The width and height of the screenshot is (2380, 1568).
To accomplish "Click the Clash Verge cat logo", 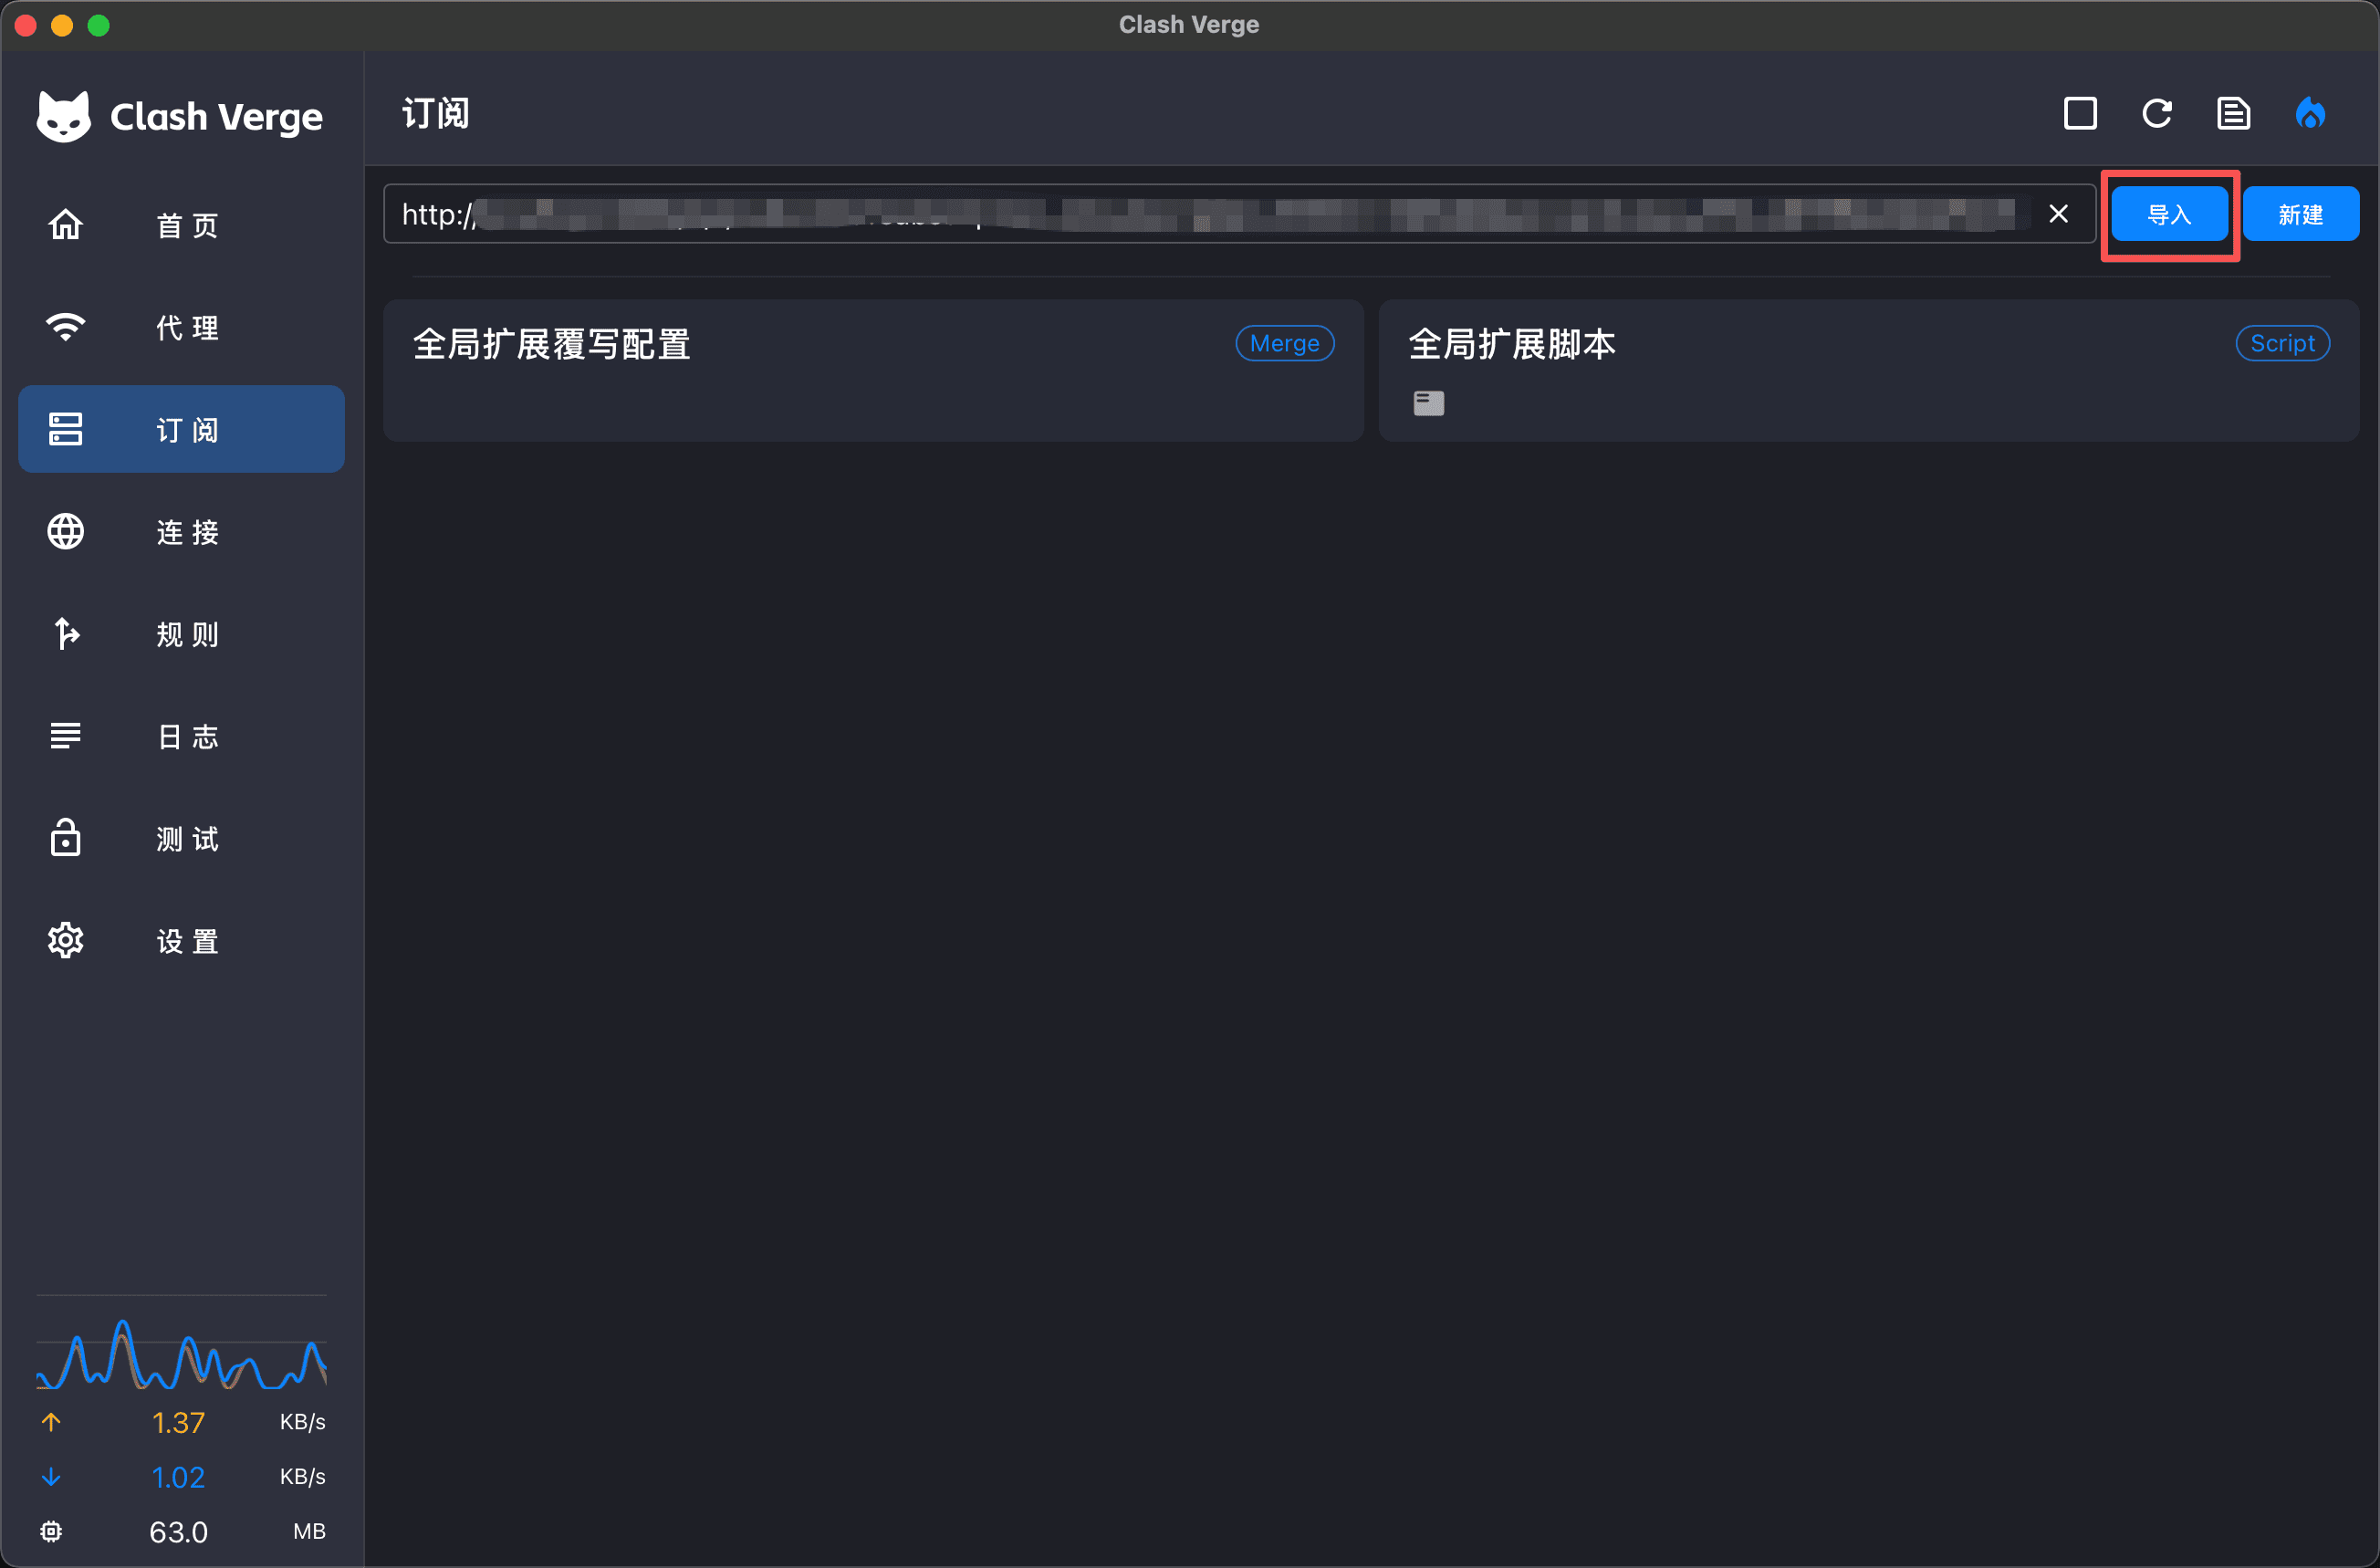I will (64, 117).
